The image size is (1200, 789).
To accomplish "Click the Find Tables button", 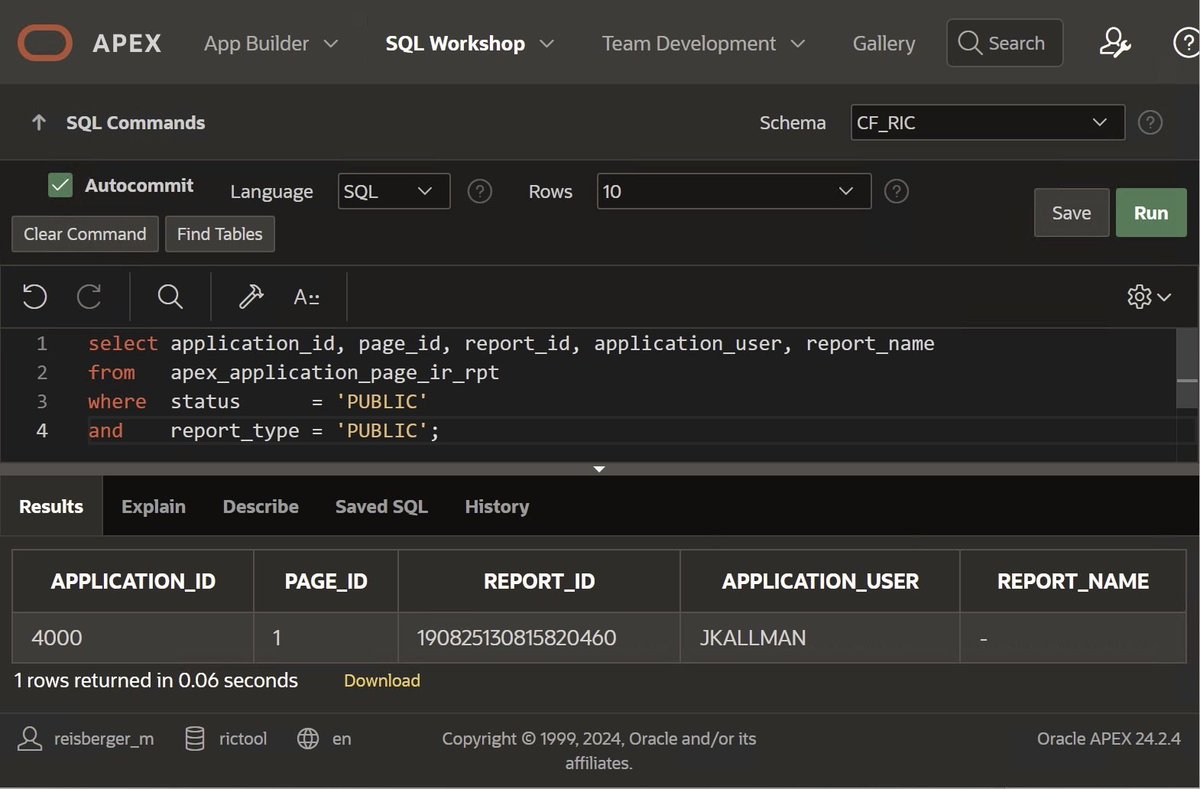I will point(220,234).
